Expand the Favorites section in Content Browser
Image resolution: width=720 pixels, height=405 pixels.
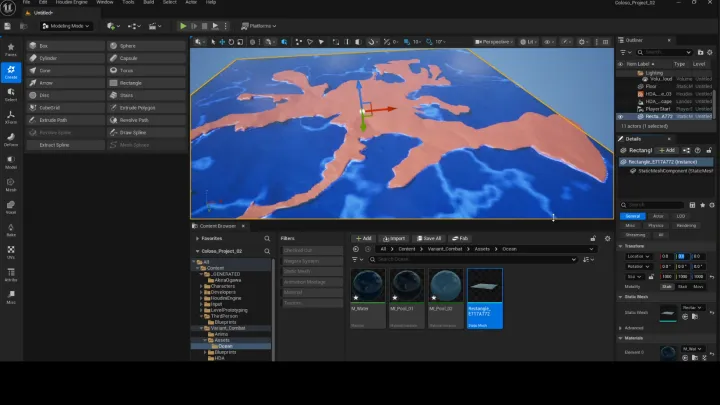197,239
